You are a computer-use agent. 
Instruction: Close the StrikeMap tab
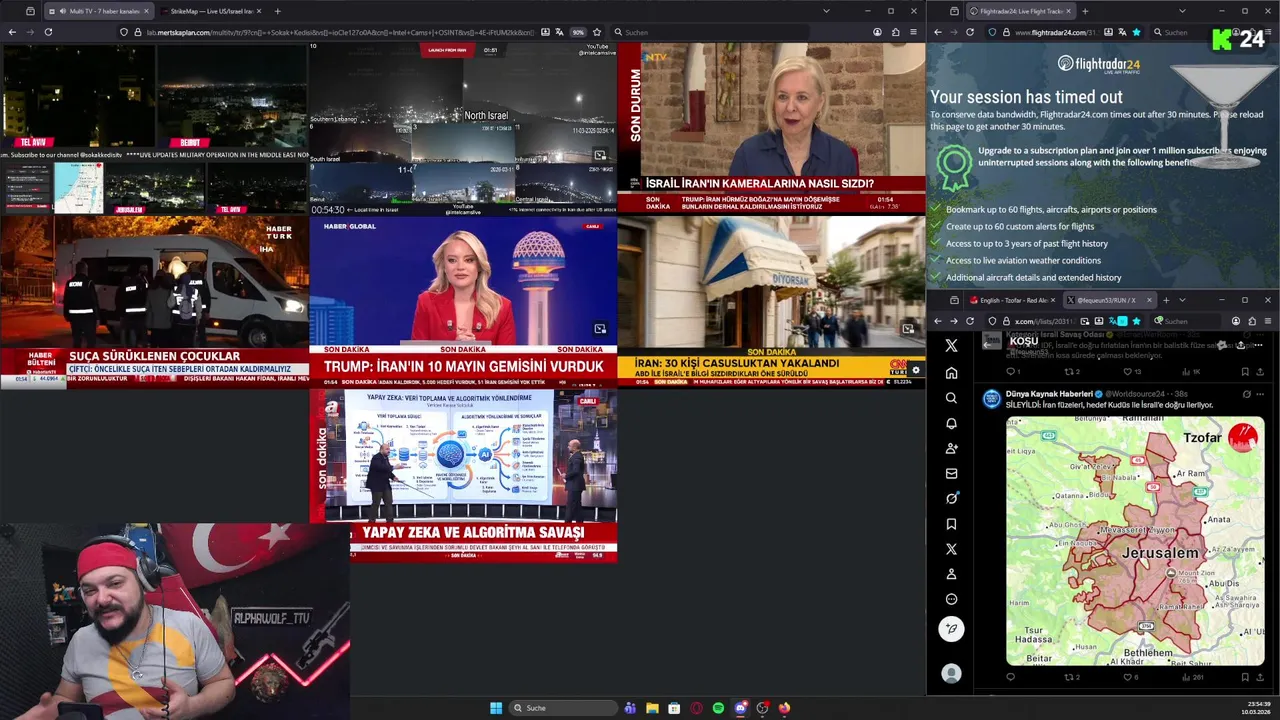pos(258,11)
